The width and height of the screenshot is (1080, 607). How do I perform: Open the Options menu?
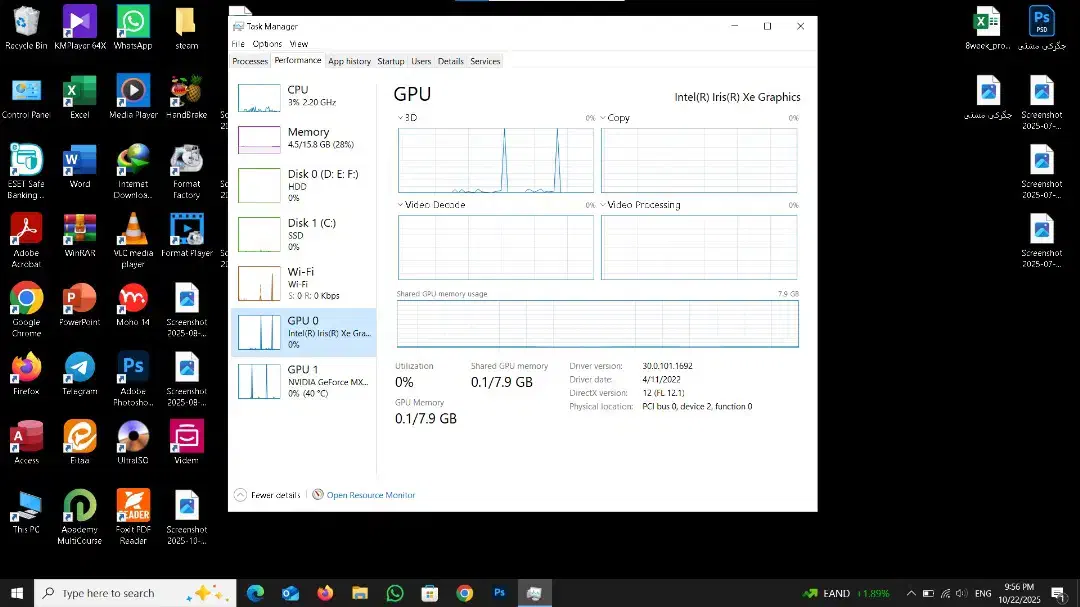pos(267,44)
